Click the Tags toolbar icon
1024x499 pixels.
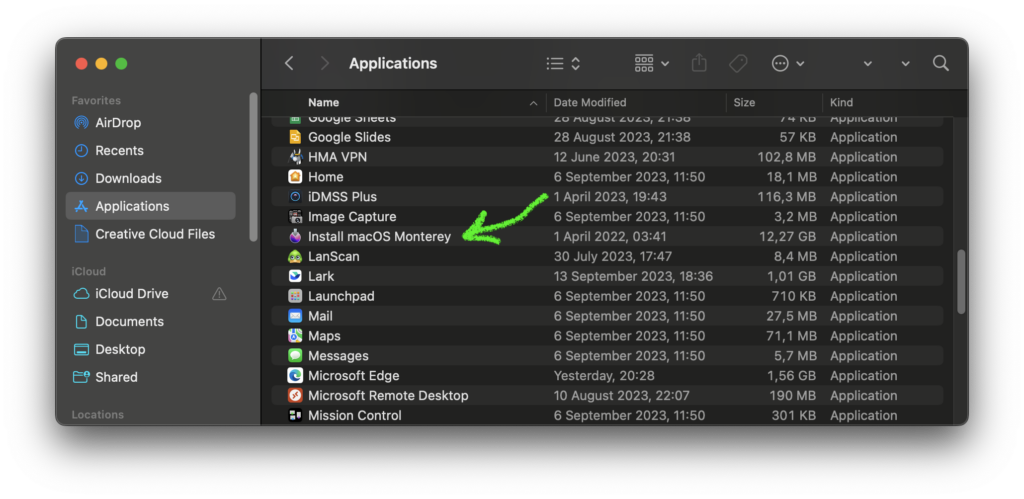(x=738, y=63)
